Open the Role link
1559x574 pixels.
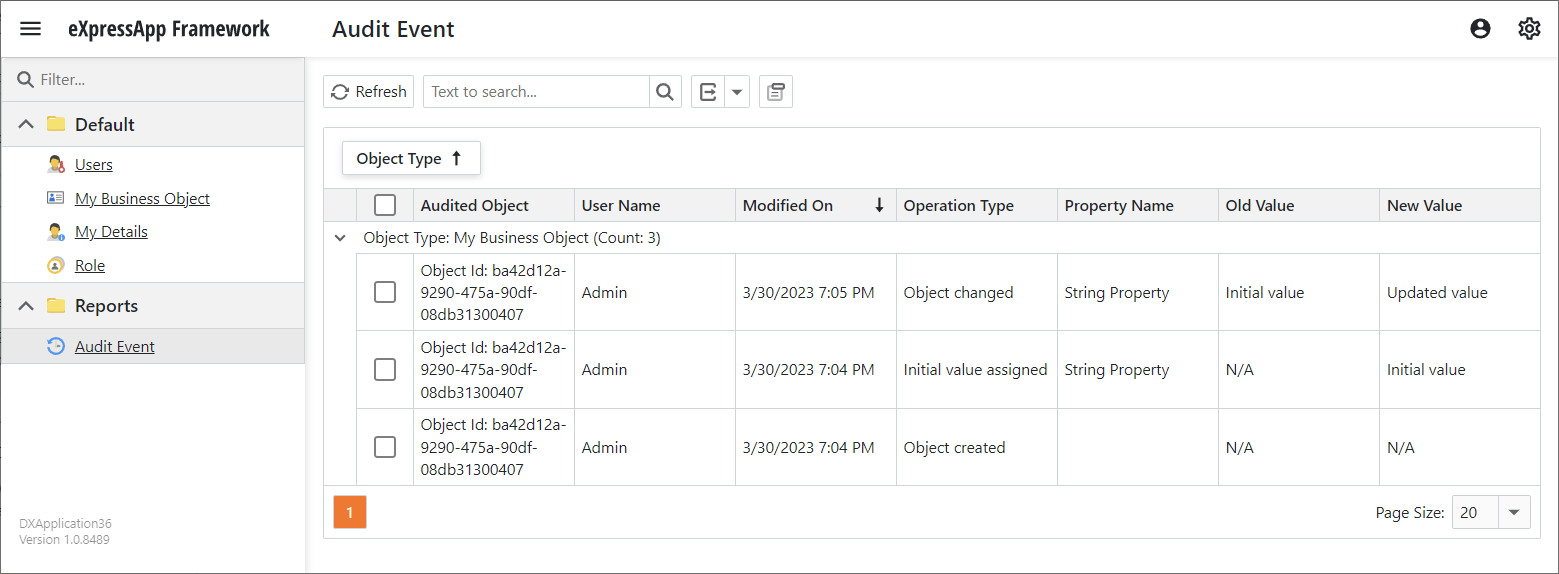point(90,266)
